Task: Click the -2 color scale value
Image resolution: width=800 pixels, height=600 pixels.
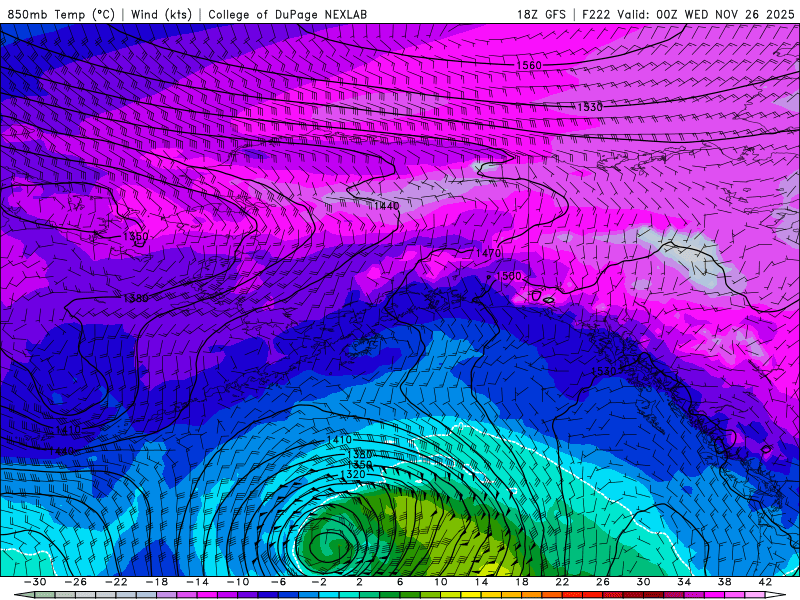Action: [319, 582]
